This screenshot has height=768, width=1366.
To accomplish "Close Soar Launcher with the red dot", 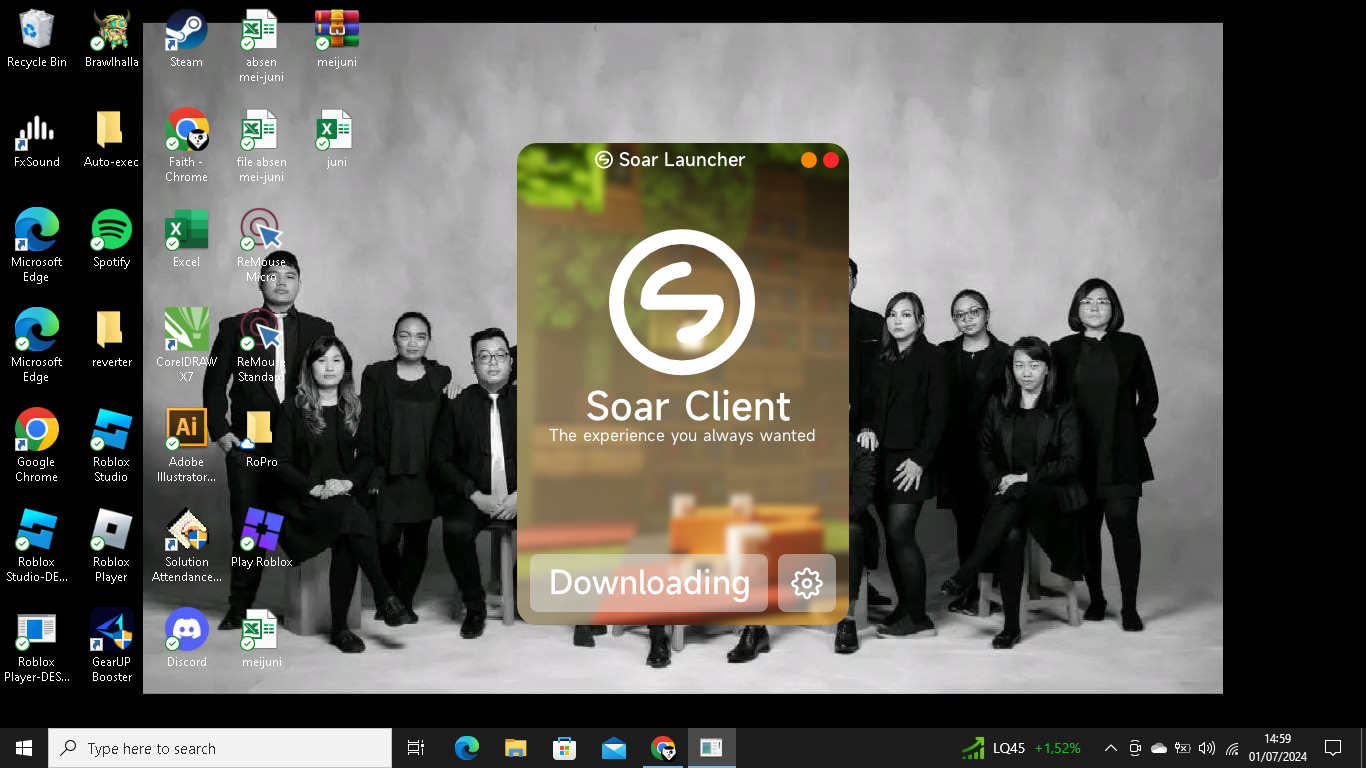I will 831,160.
